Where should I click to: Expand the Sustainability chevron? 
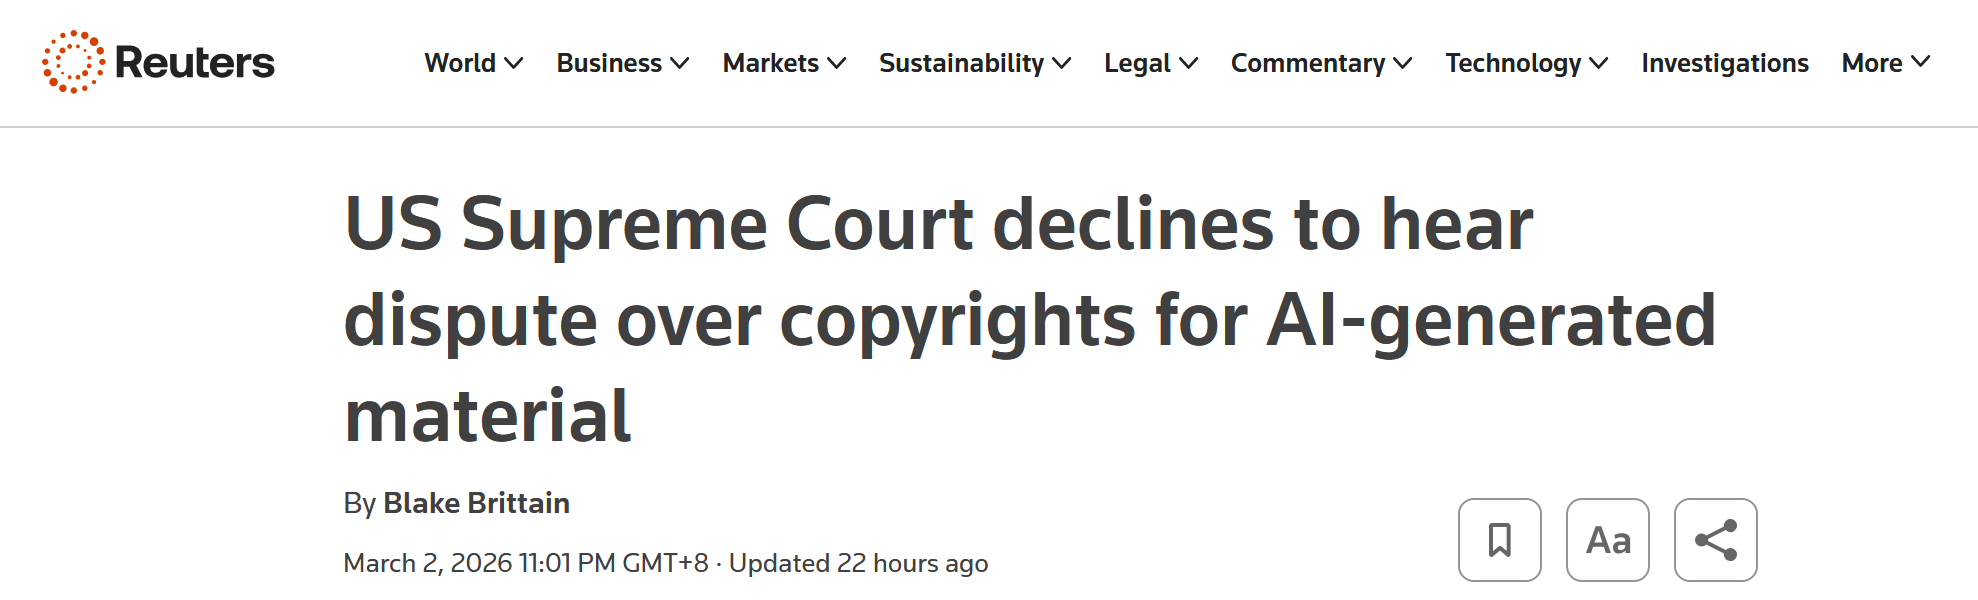(1062, 63)
